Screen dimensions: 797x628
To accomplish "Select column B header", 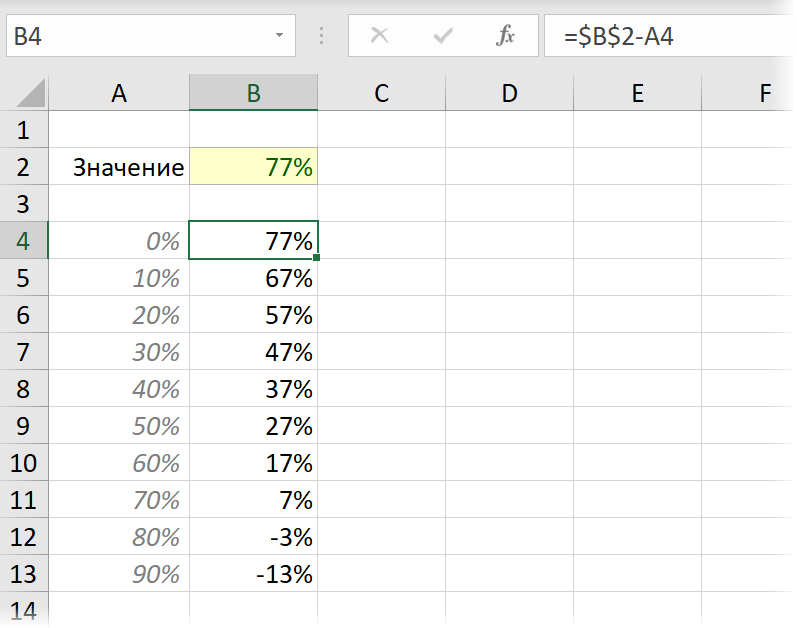I will 254,92.
